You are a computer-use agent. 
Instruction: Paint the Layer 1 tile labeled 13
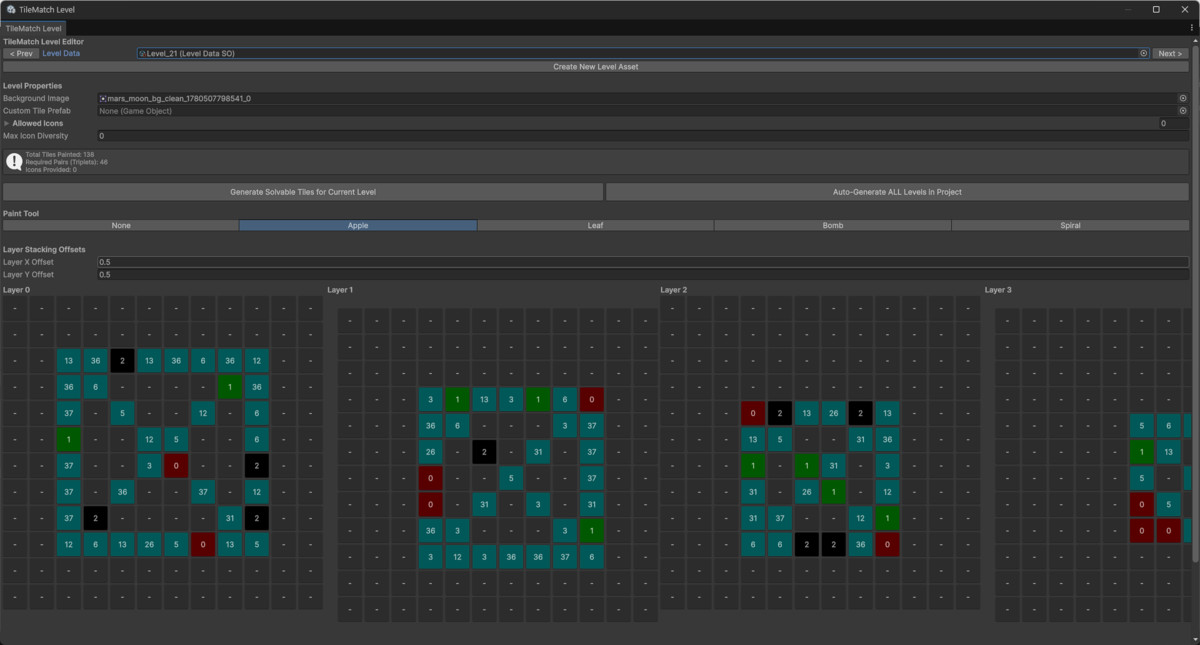484,400
